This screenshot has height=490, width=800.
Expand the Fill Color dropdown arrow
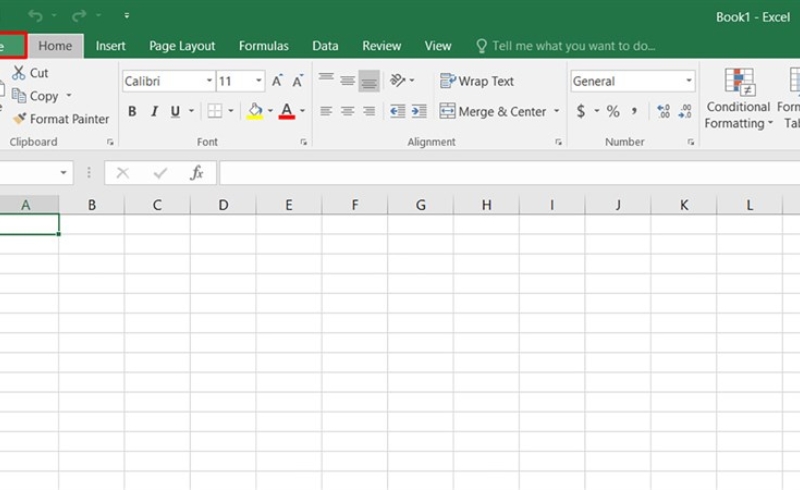pyautogui.click(x=270, y=111)
